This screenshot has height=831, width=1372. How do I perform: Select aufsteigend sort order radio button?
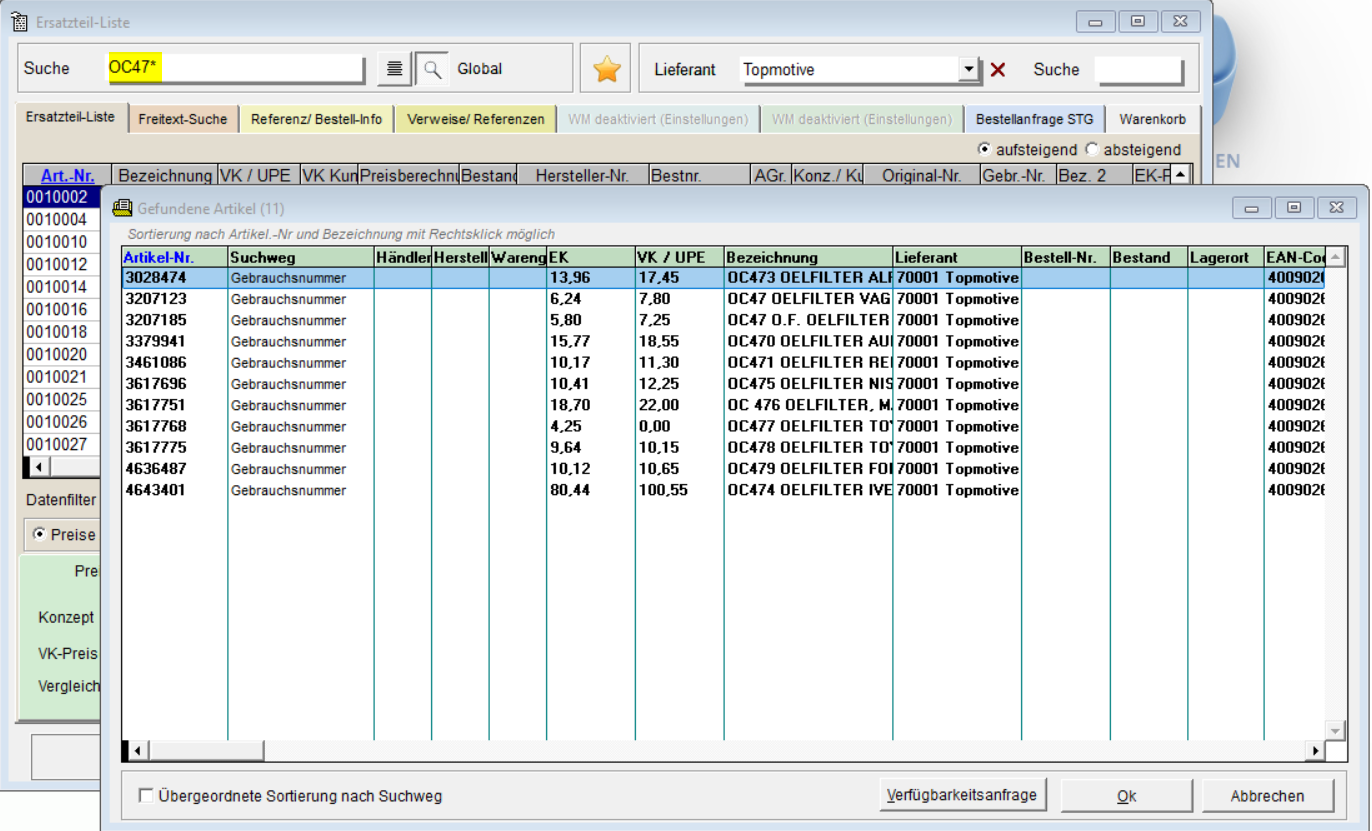pos(984,149)
